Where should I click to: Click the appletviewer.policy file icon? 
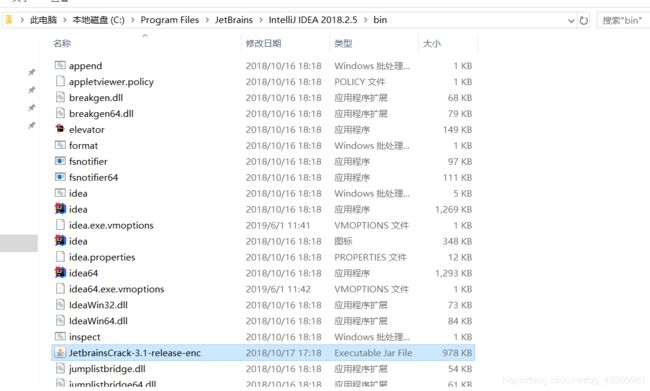click(x=61, y=81)
